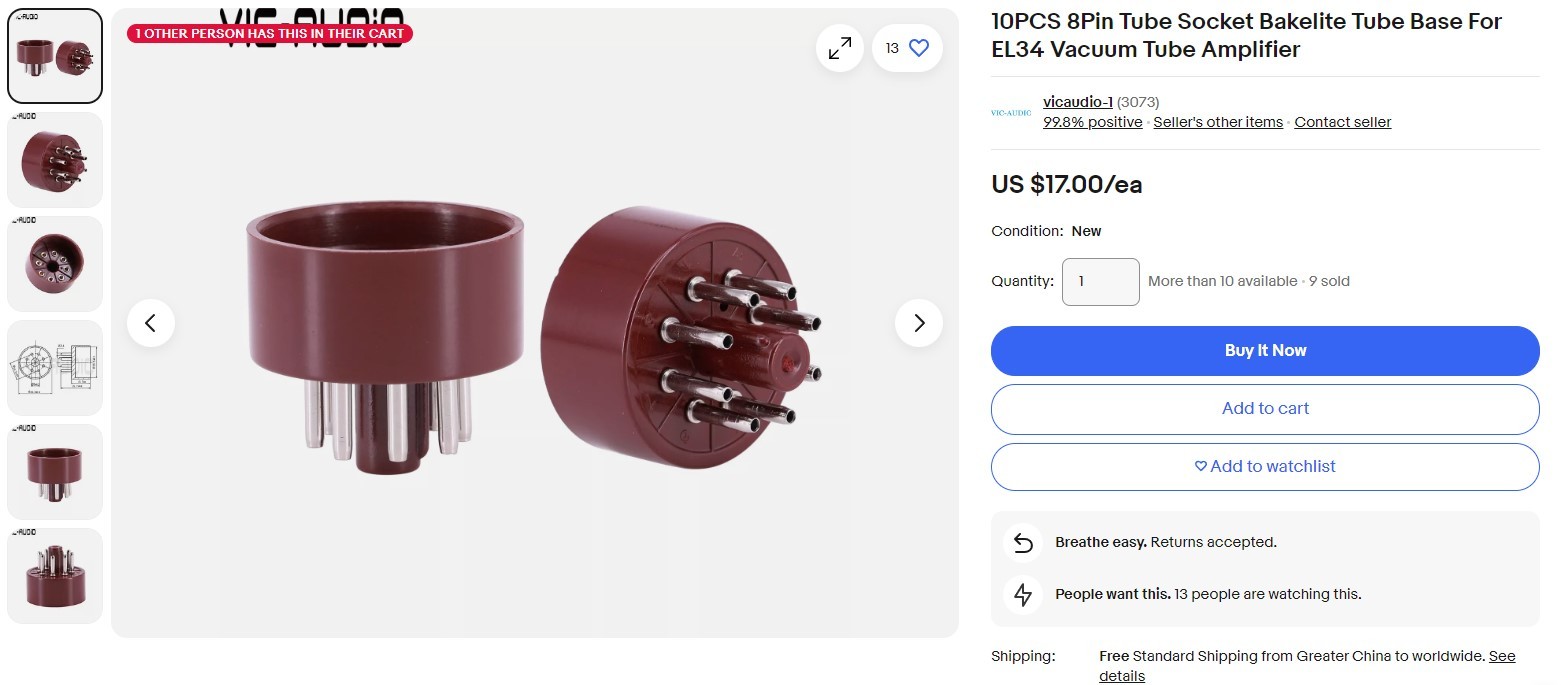Open the Contact seller link

[x=1342, y=122]
